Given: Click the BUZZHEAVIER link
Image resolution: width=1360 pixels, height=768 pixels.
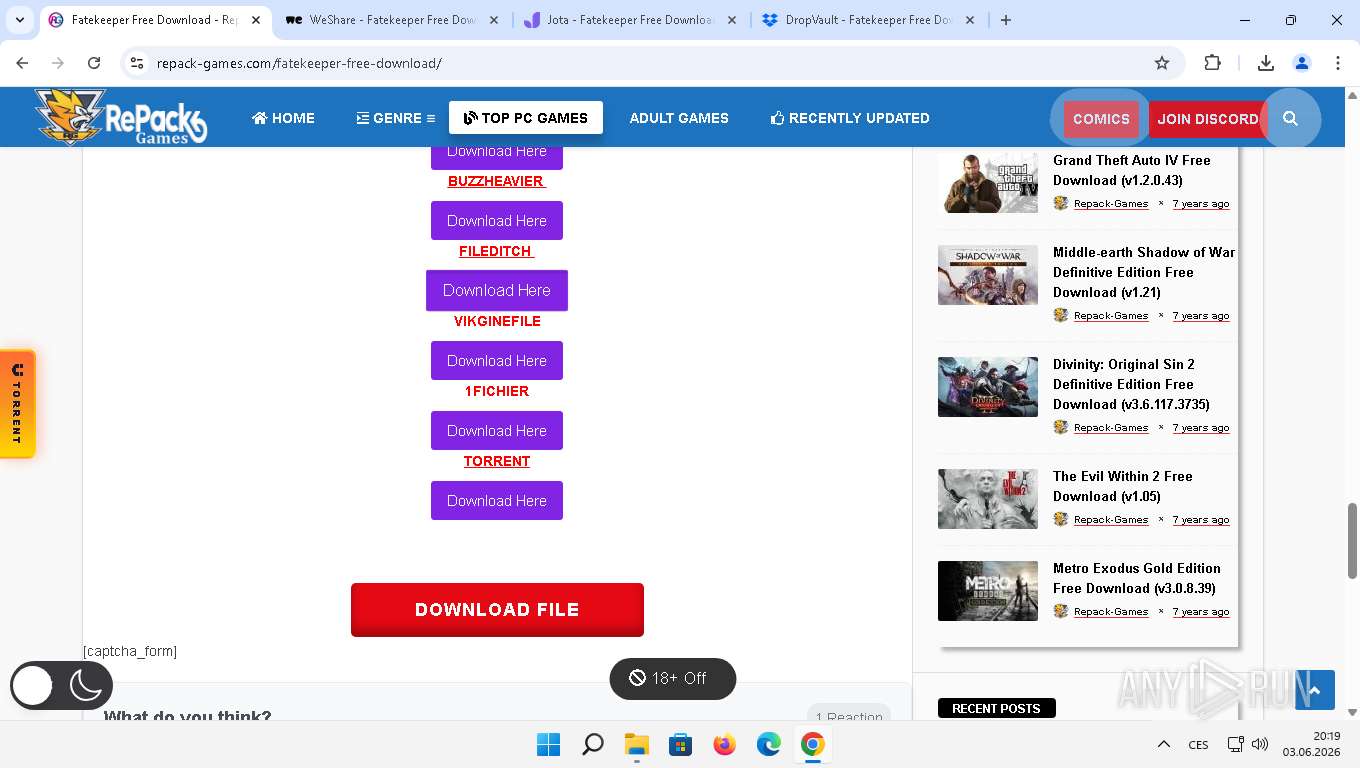Looking at the screenshot, I should tap(497, 181).
